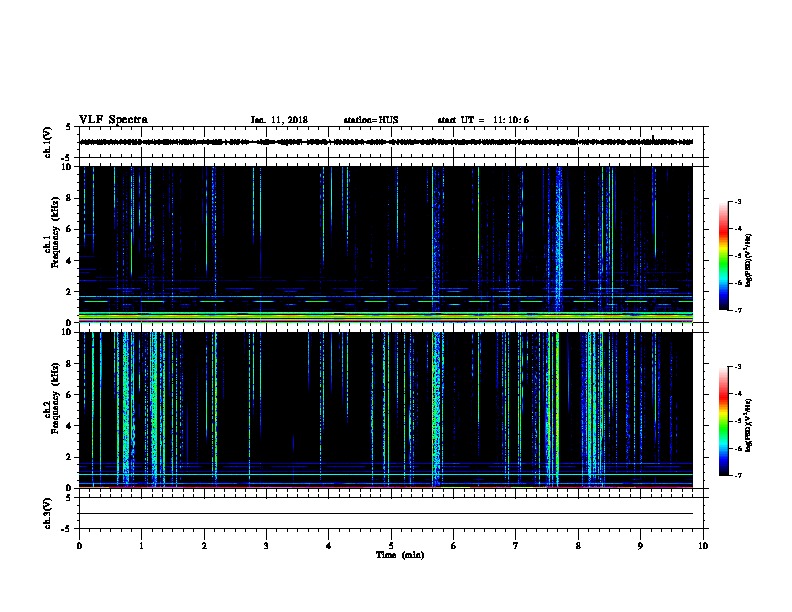Click the "ch.3(V)" axis label
Screen dimensions: 792x612
pos(47,513)
